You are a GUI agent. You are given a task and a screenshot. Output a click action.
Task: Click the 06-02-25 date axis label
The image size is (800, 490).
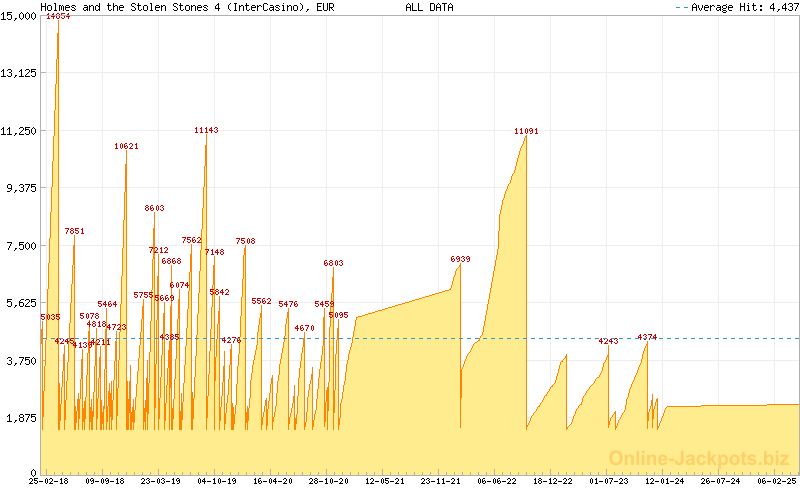[776, 481]
